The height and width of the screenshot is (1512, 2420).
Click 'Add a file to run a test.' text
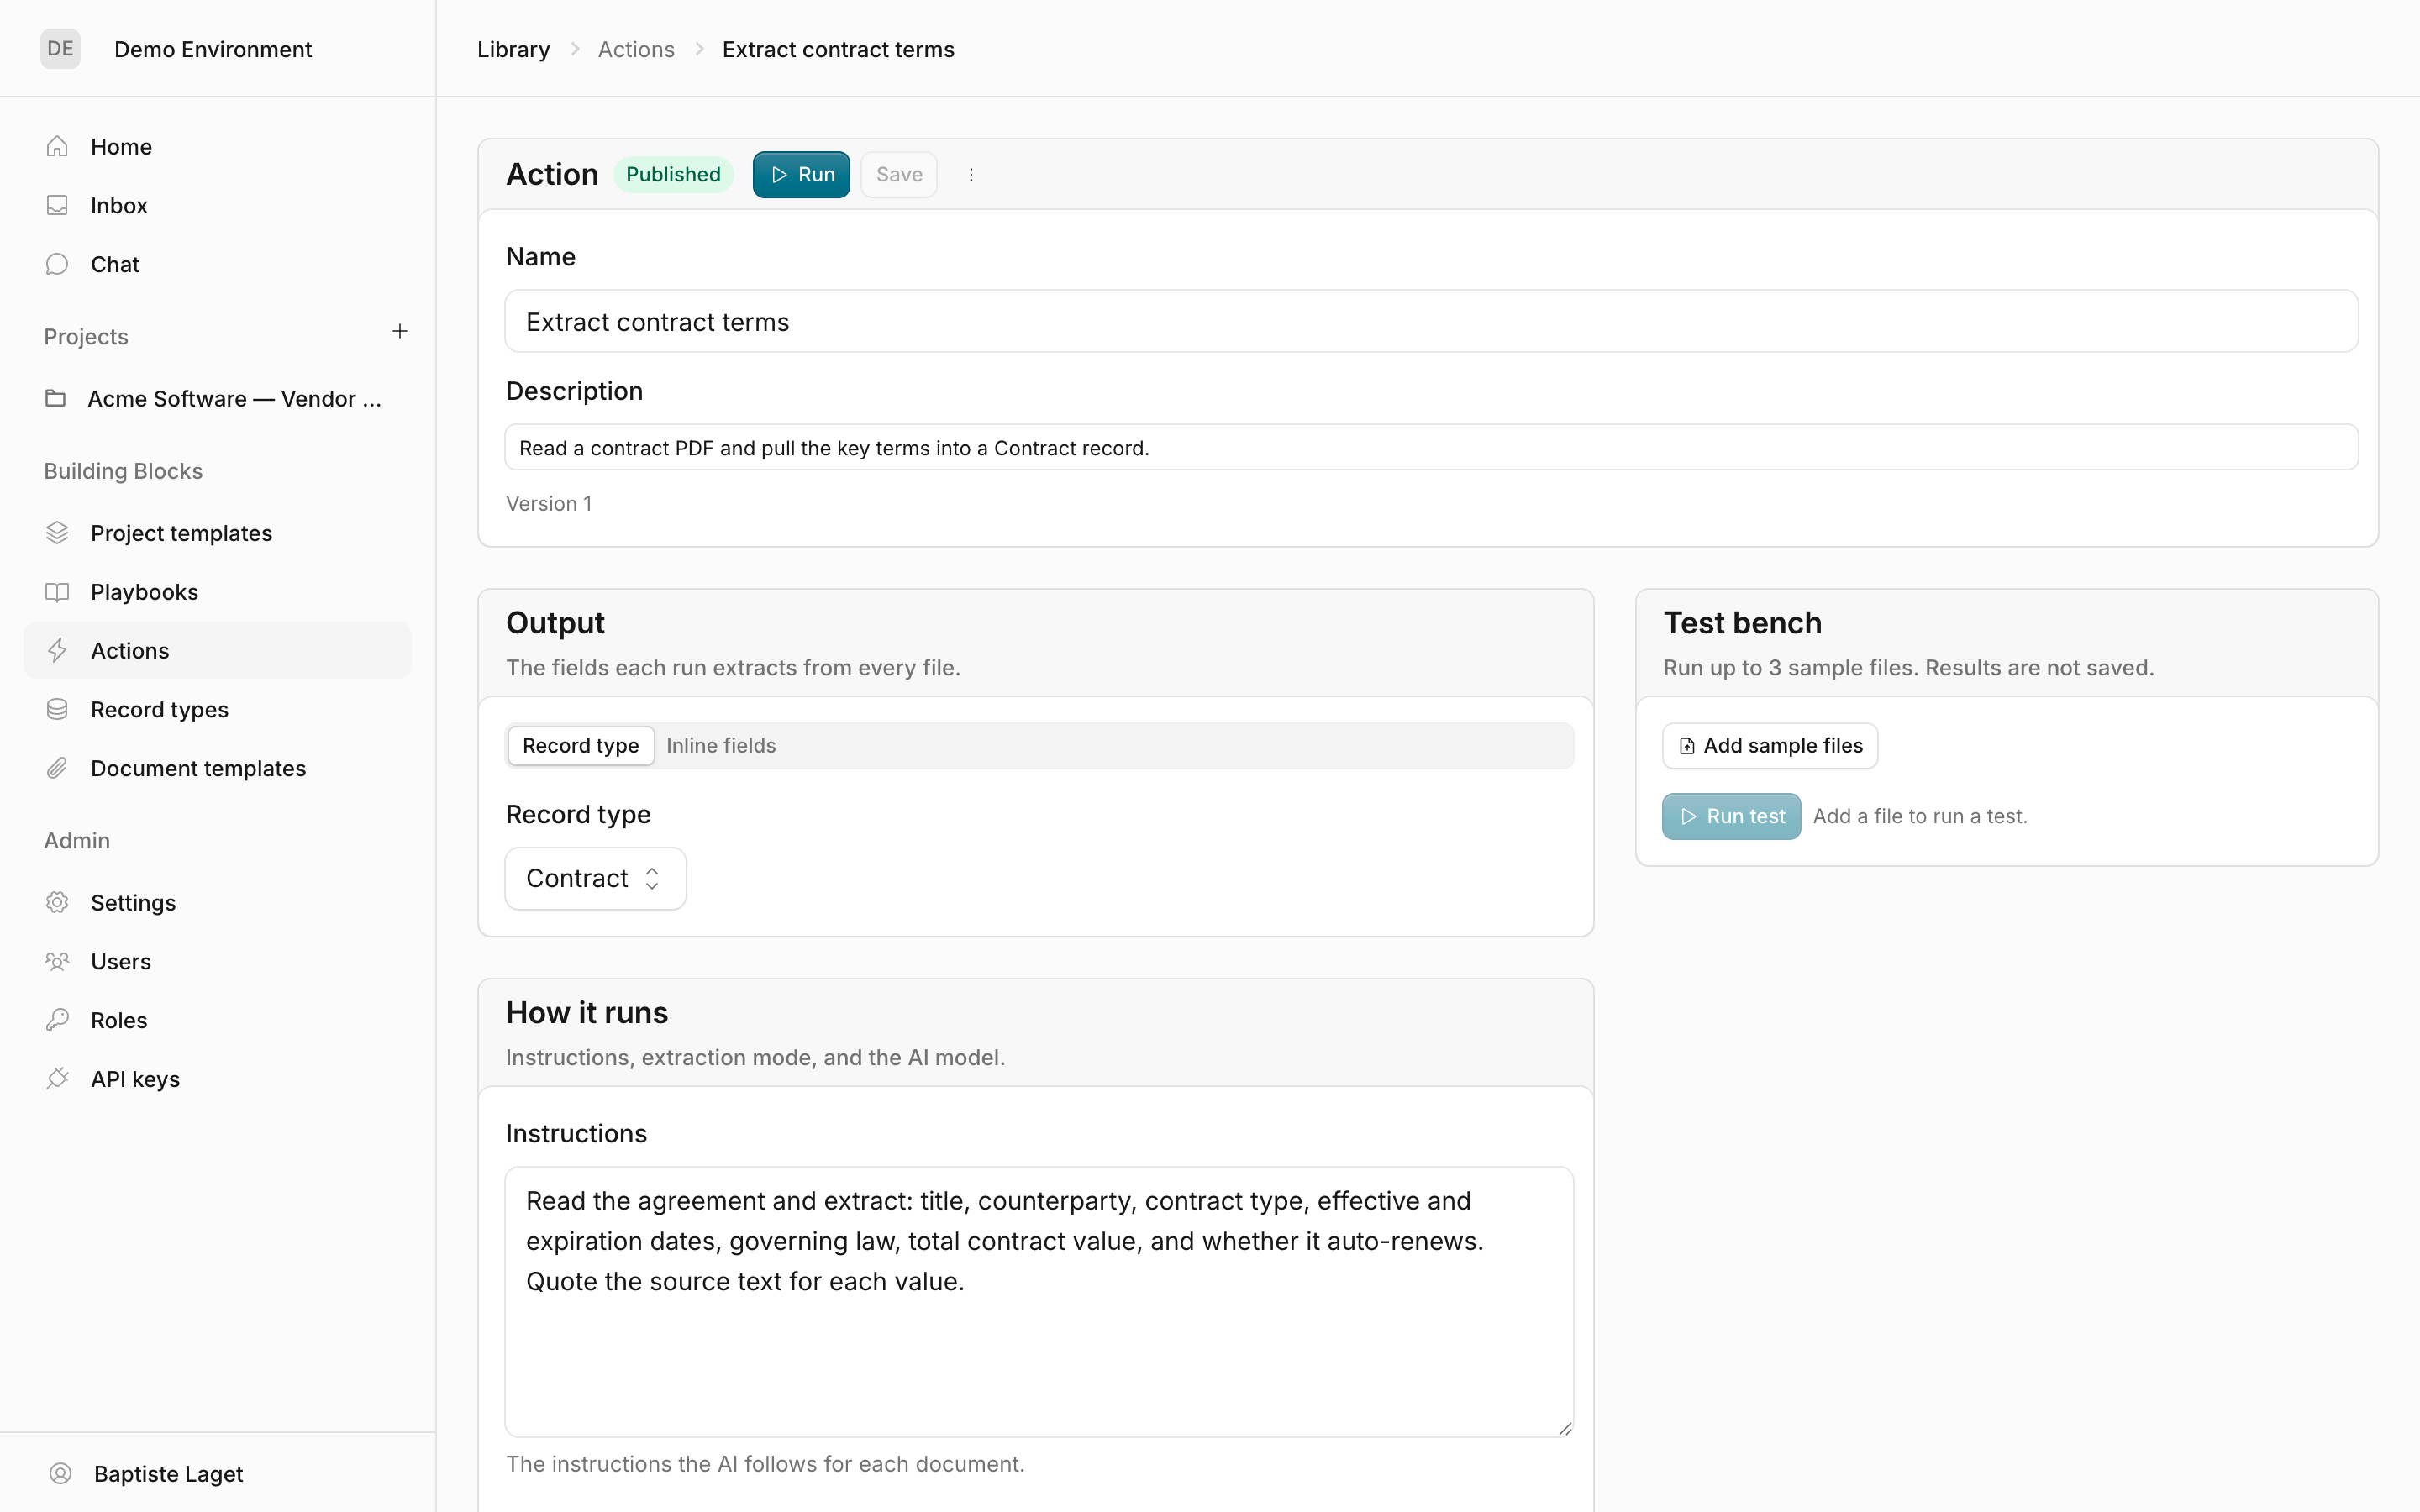[1920, 816]
